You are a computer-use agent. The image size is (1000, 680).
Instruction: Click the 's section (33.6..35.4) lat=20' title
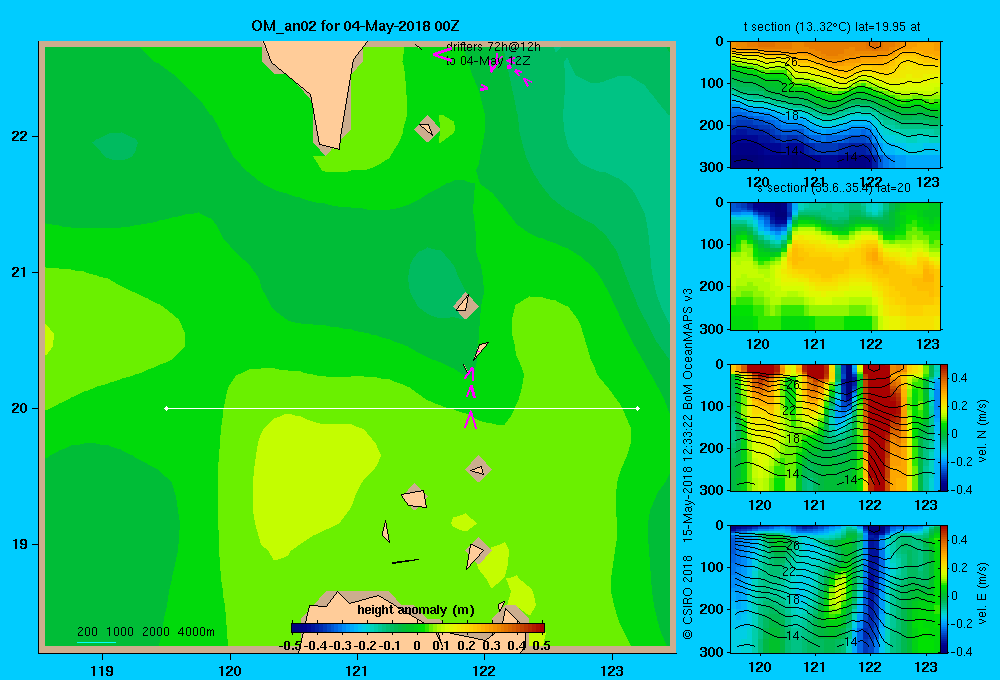[x=833, y=188]
